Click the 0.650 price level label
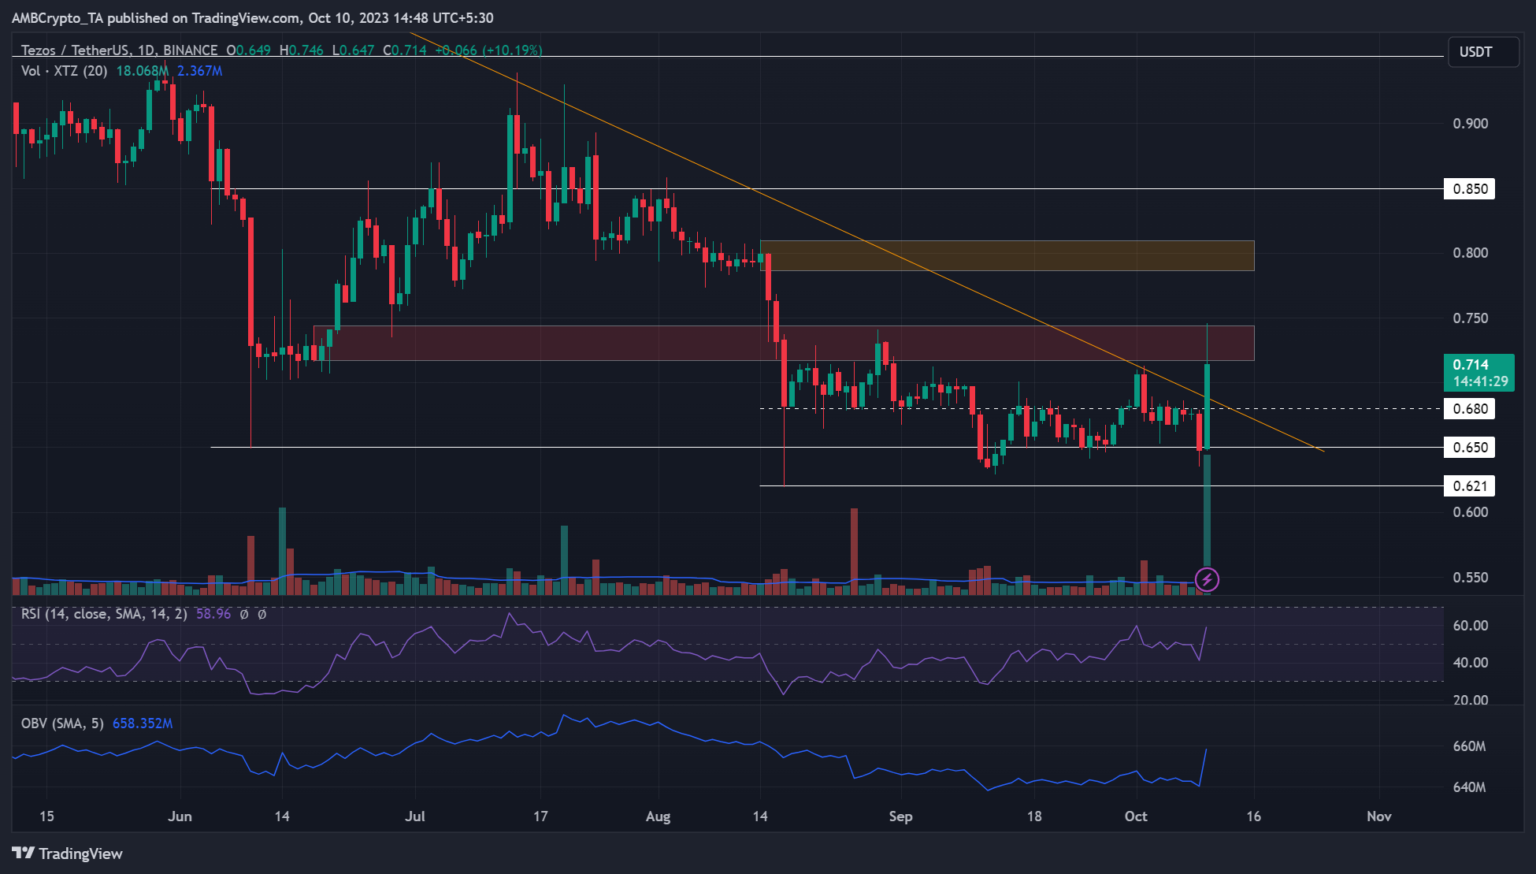 1469,447
